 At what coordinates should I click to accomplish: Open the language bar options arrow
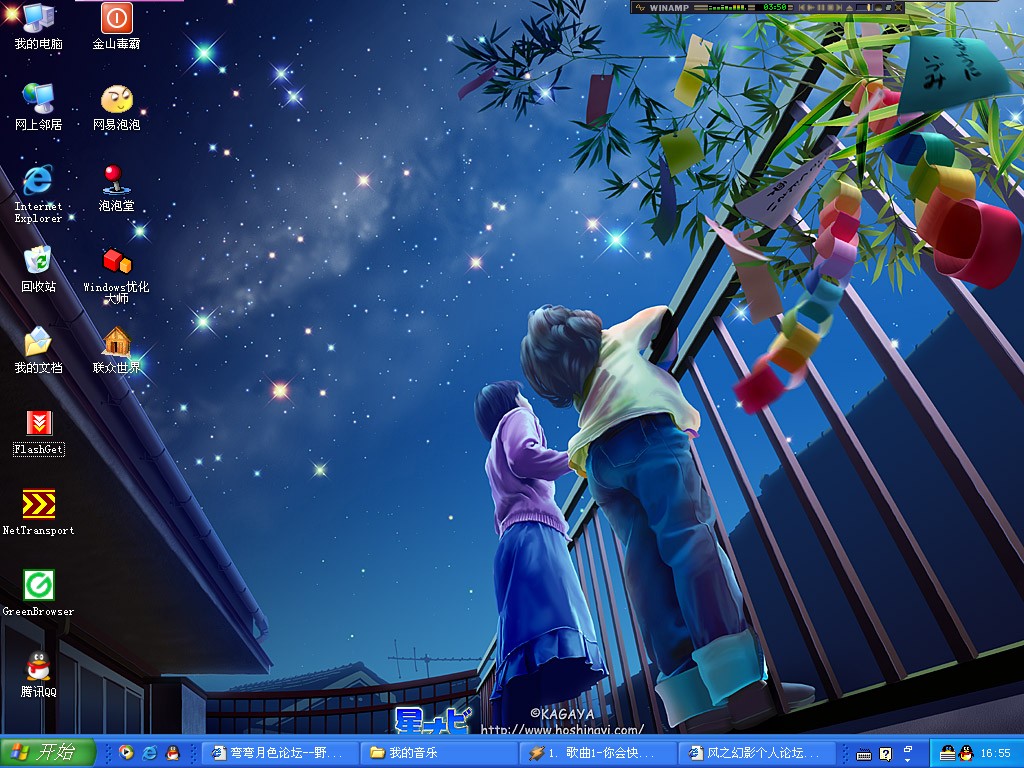908,760
